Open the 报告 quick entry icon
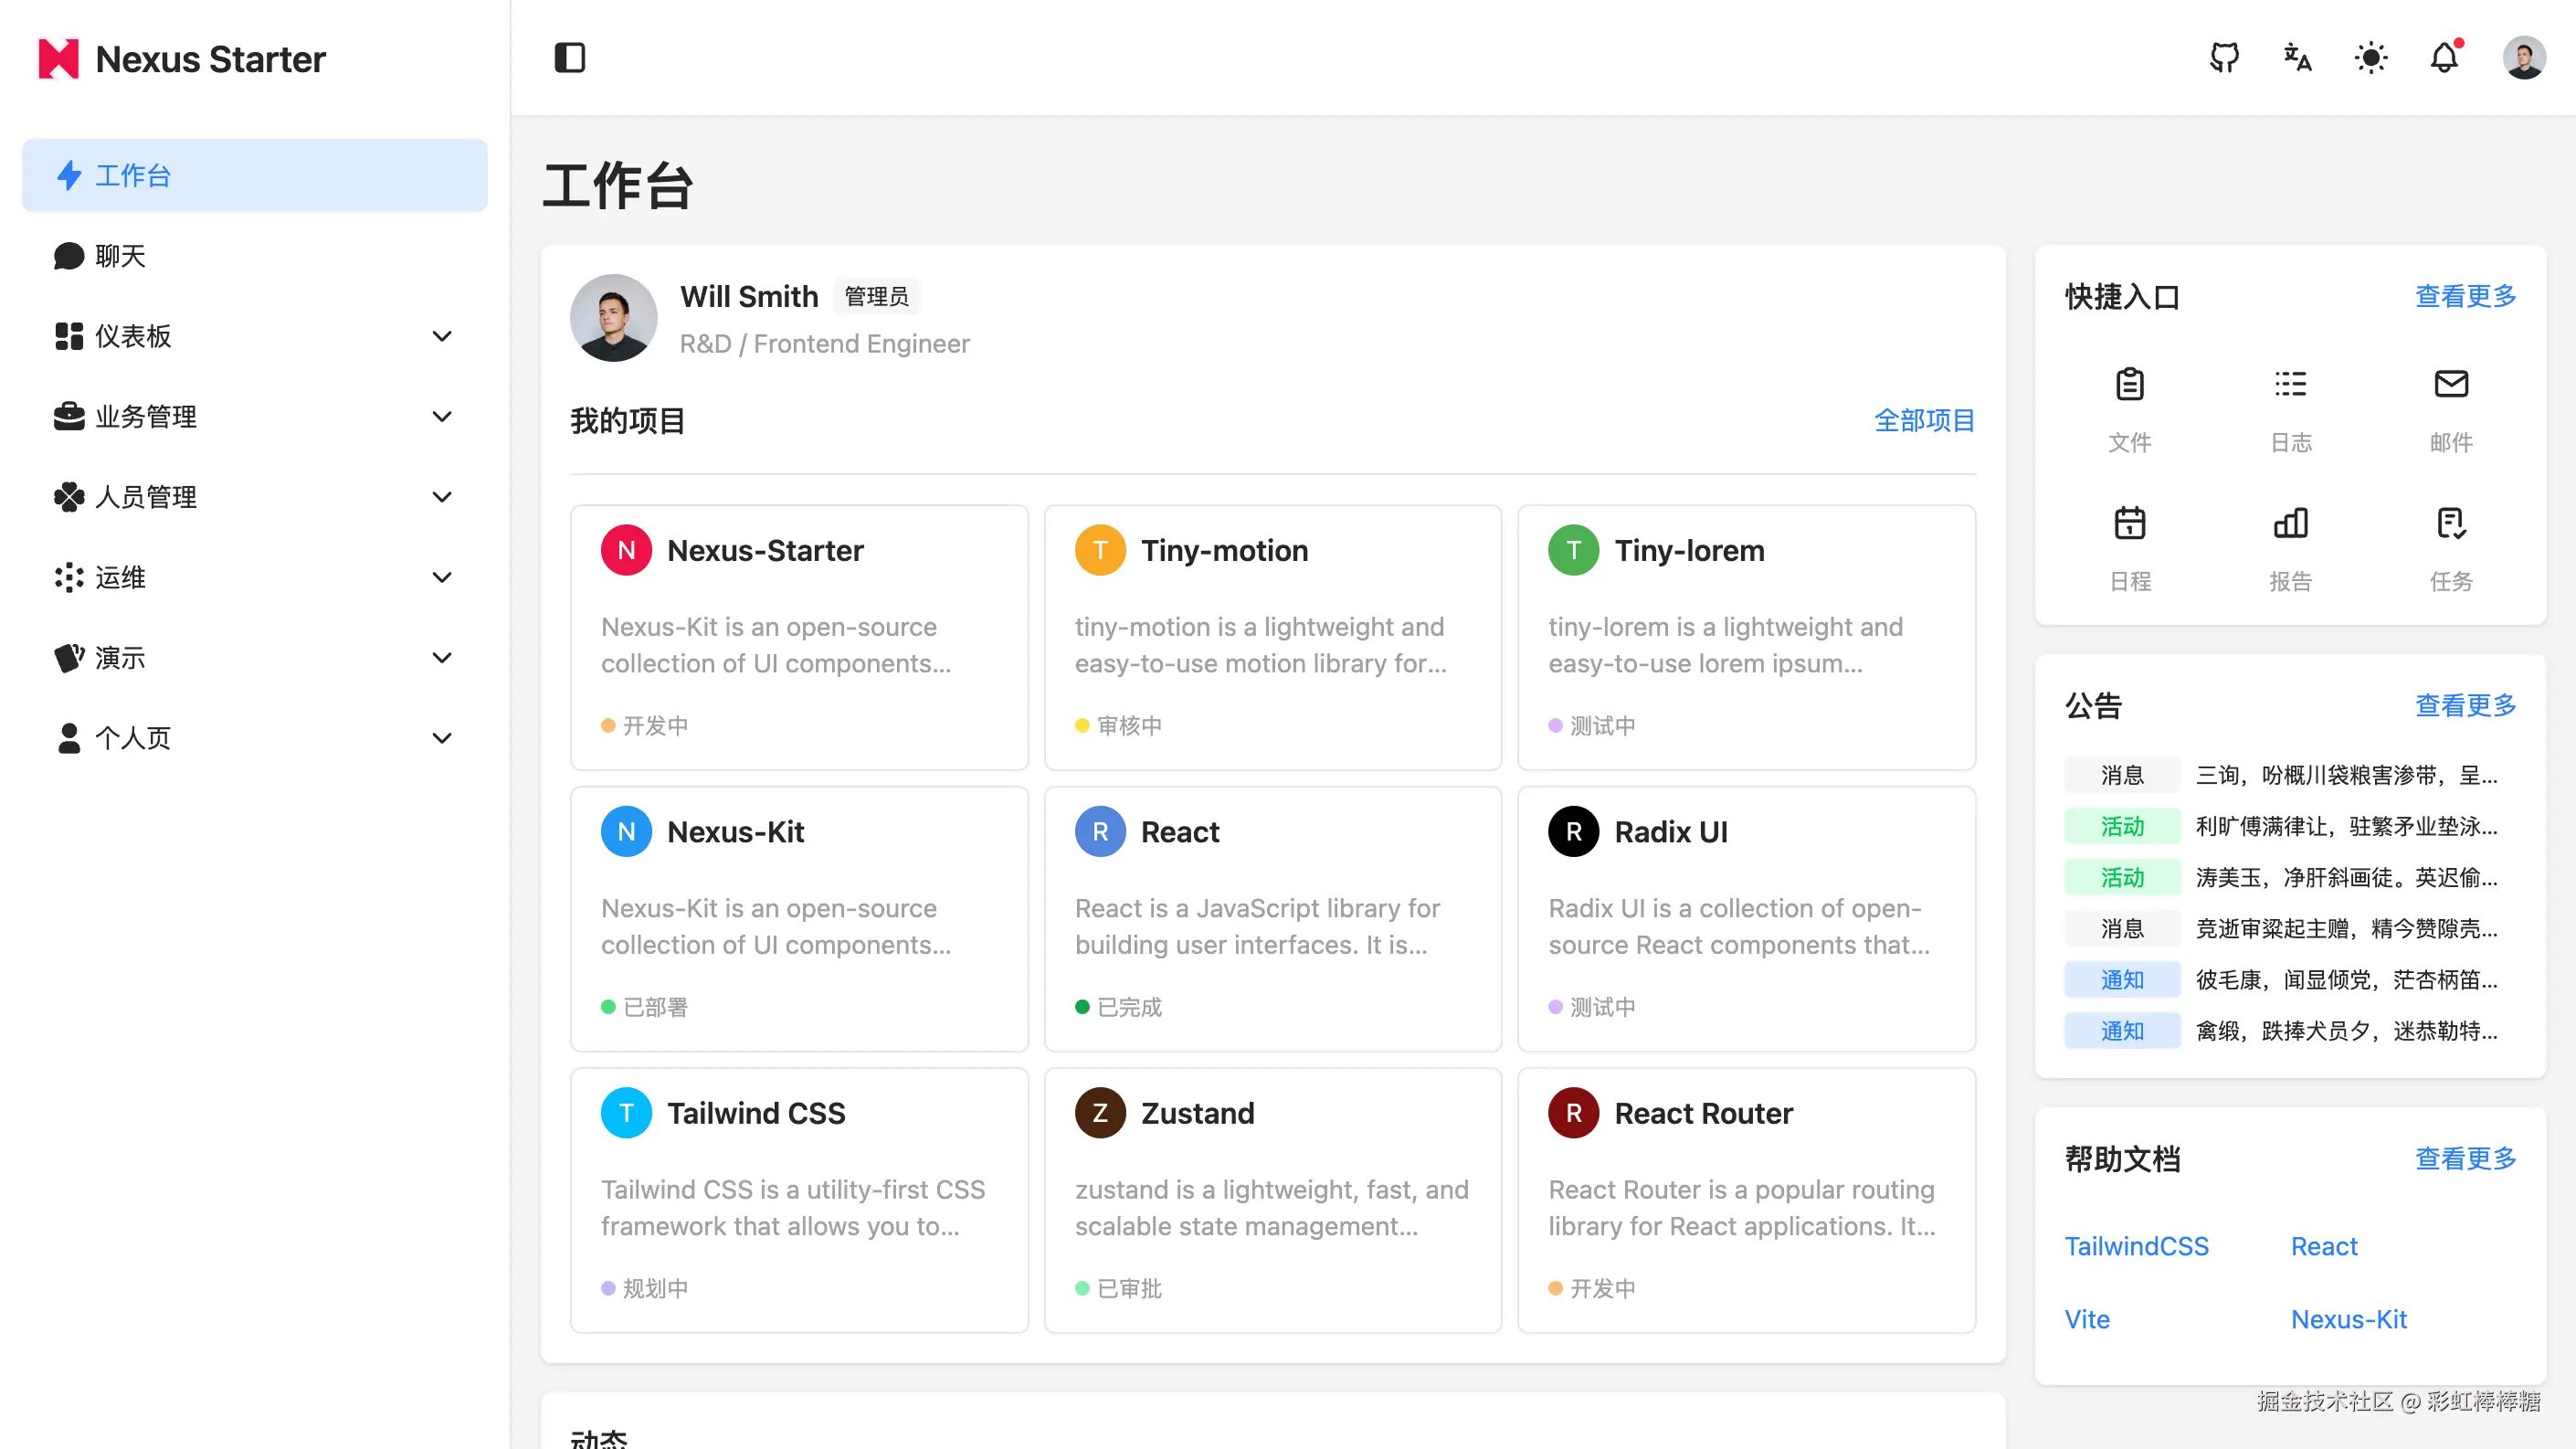 point(2290,523)
